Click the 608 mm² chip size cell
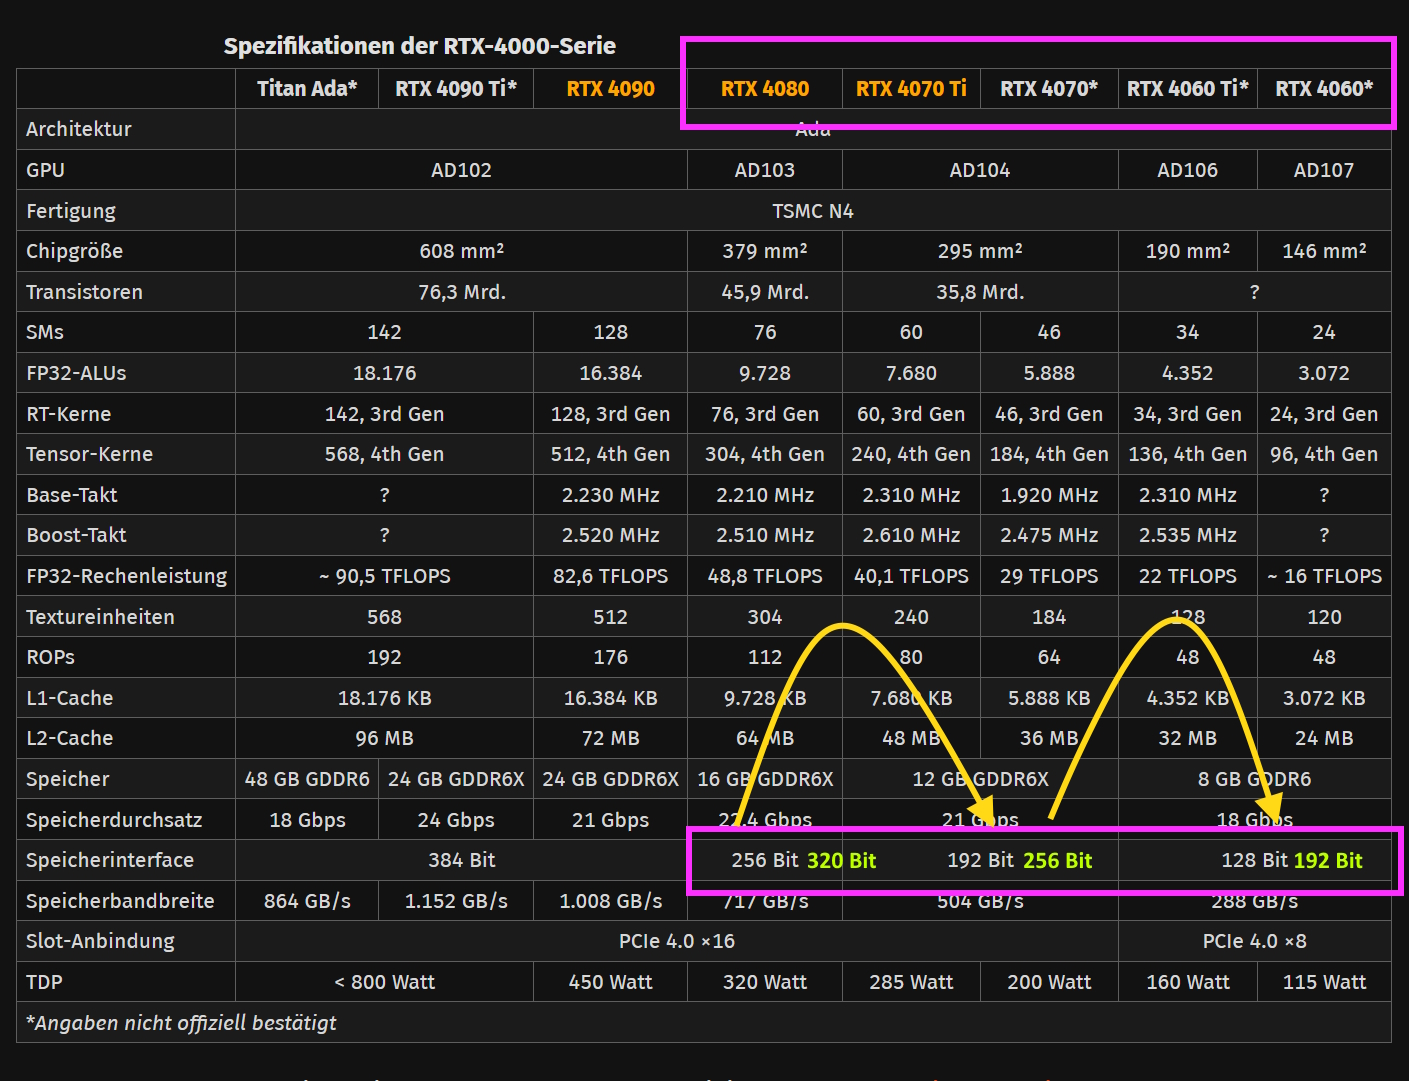This screenshot has height=1081, width=1409. coord(461,251)
